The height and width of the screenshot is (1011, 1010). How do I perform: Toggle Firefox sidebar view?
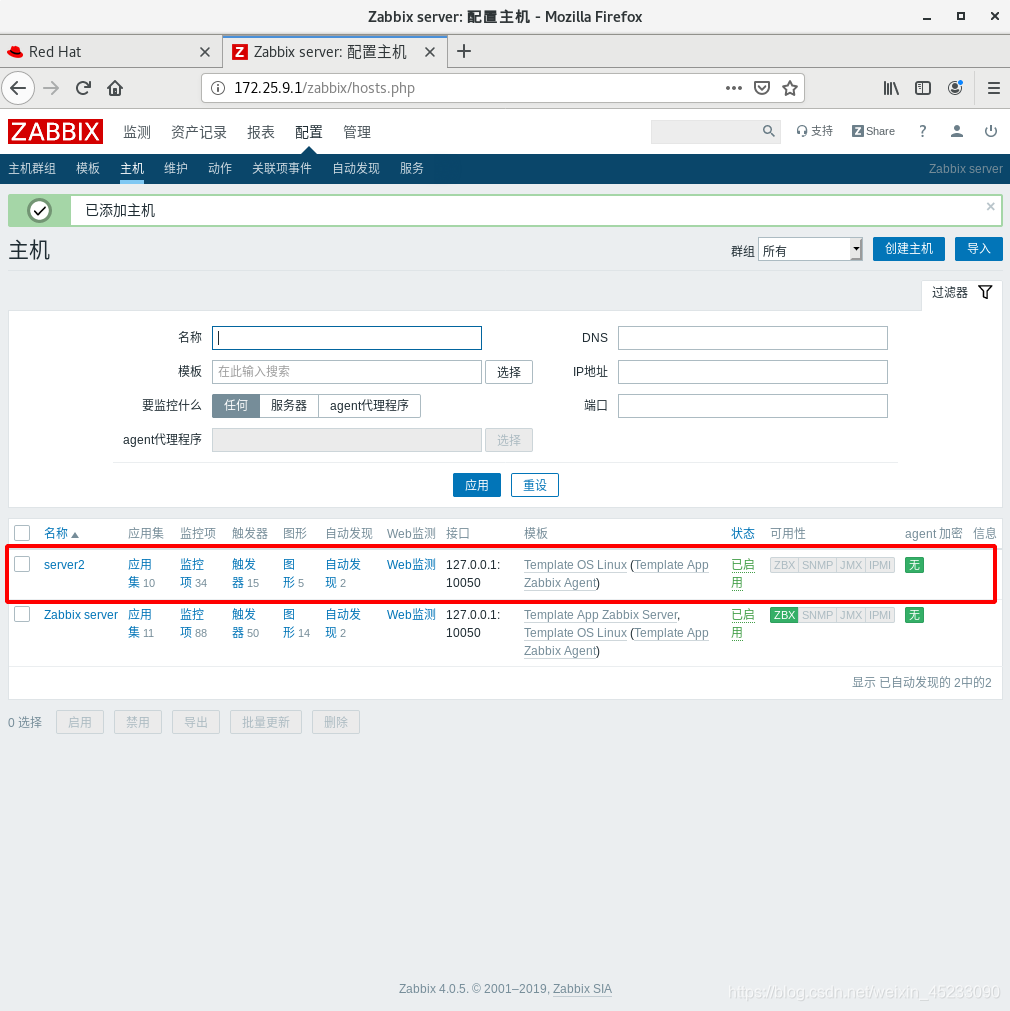click(x=923, y=88)
